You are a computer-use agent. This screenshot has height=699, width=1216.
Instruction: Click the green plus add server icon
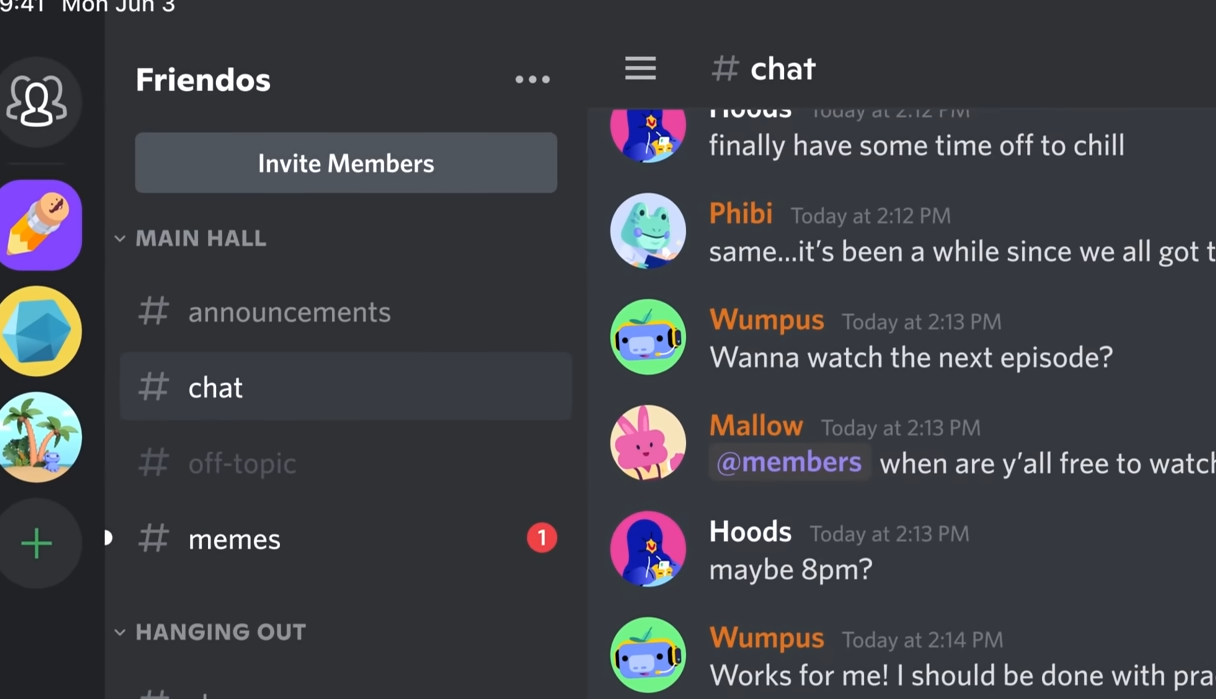click(x=38, y=543)
